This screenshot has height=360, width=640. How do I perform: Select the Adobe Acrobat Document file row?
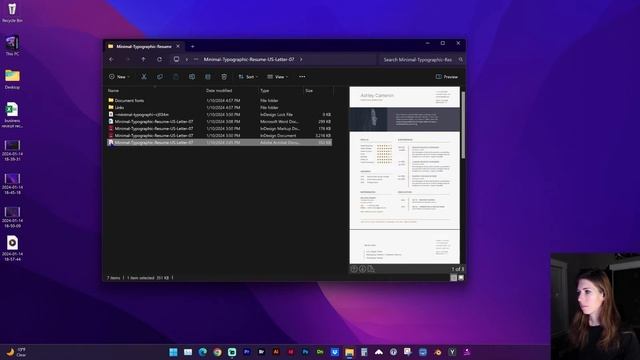click(220, 142)
